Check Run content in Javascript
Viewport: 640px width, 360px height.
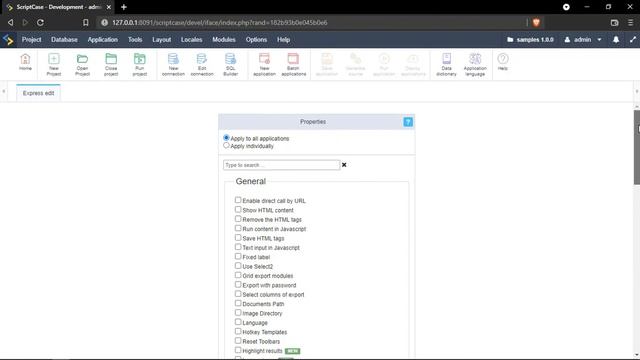(238, 228)
